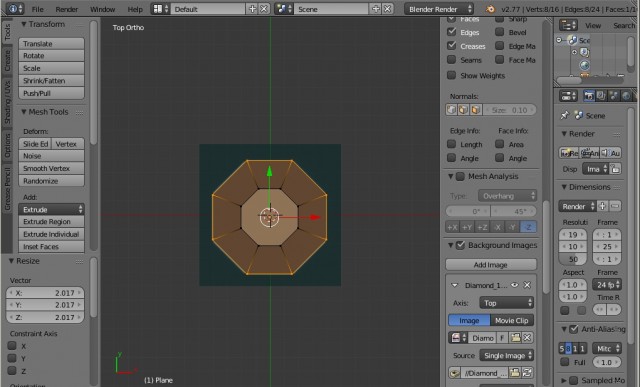This screenshot has width=640, height=387.
Task: Click the Randomize button
Action: 51,181
